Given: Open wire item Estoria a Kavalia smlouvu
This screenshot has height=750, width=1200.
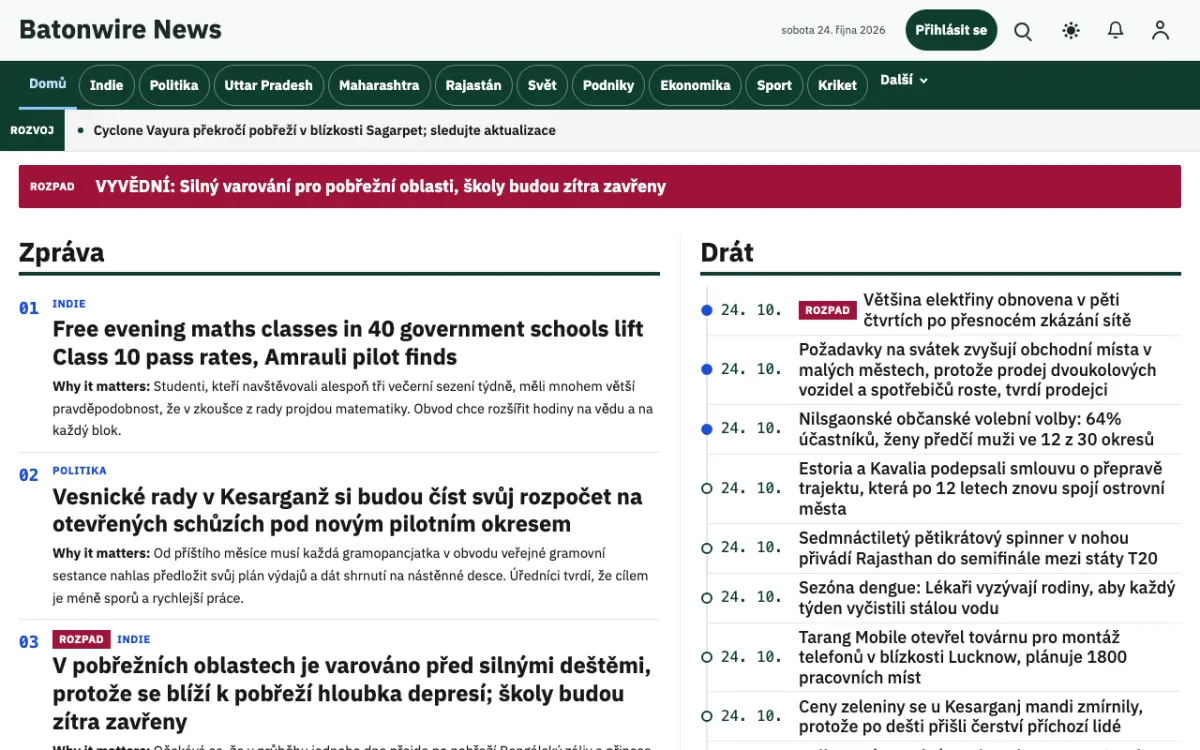Looking at the screenshot, I should 982,488.
